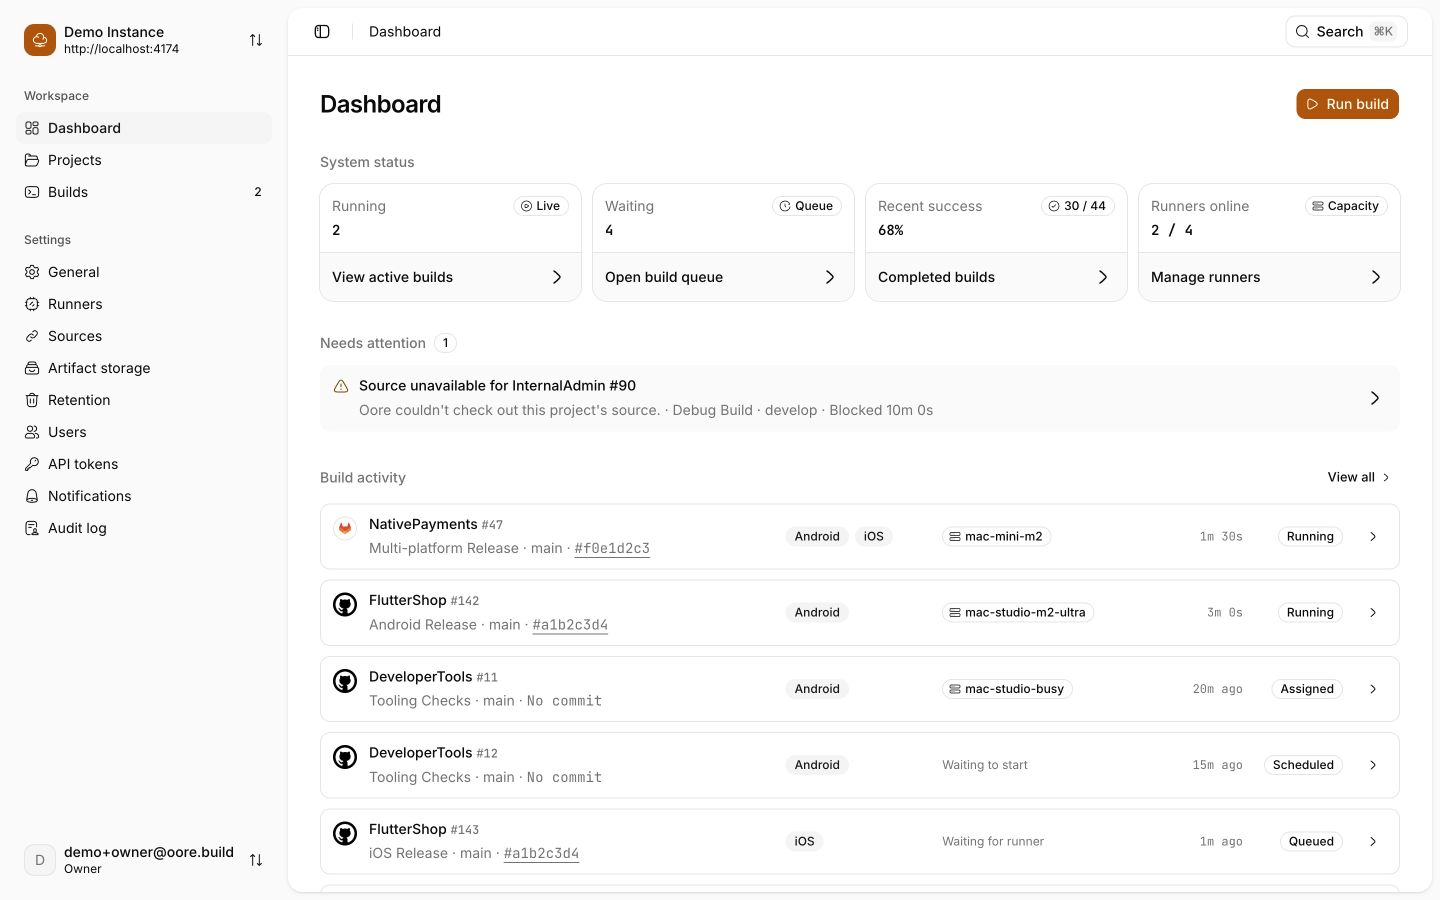Click the Live badge
Image resolution: width=1440 pixels, height=900 pixels.
541,206
